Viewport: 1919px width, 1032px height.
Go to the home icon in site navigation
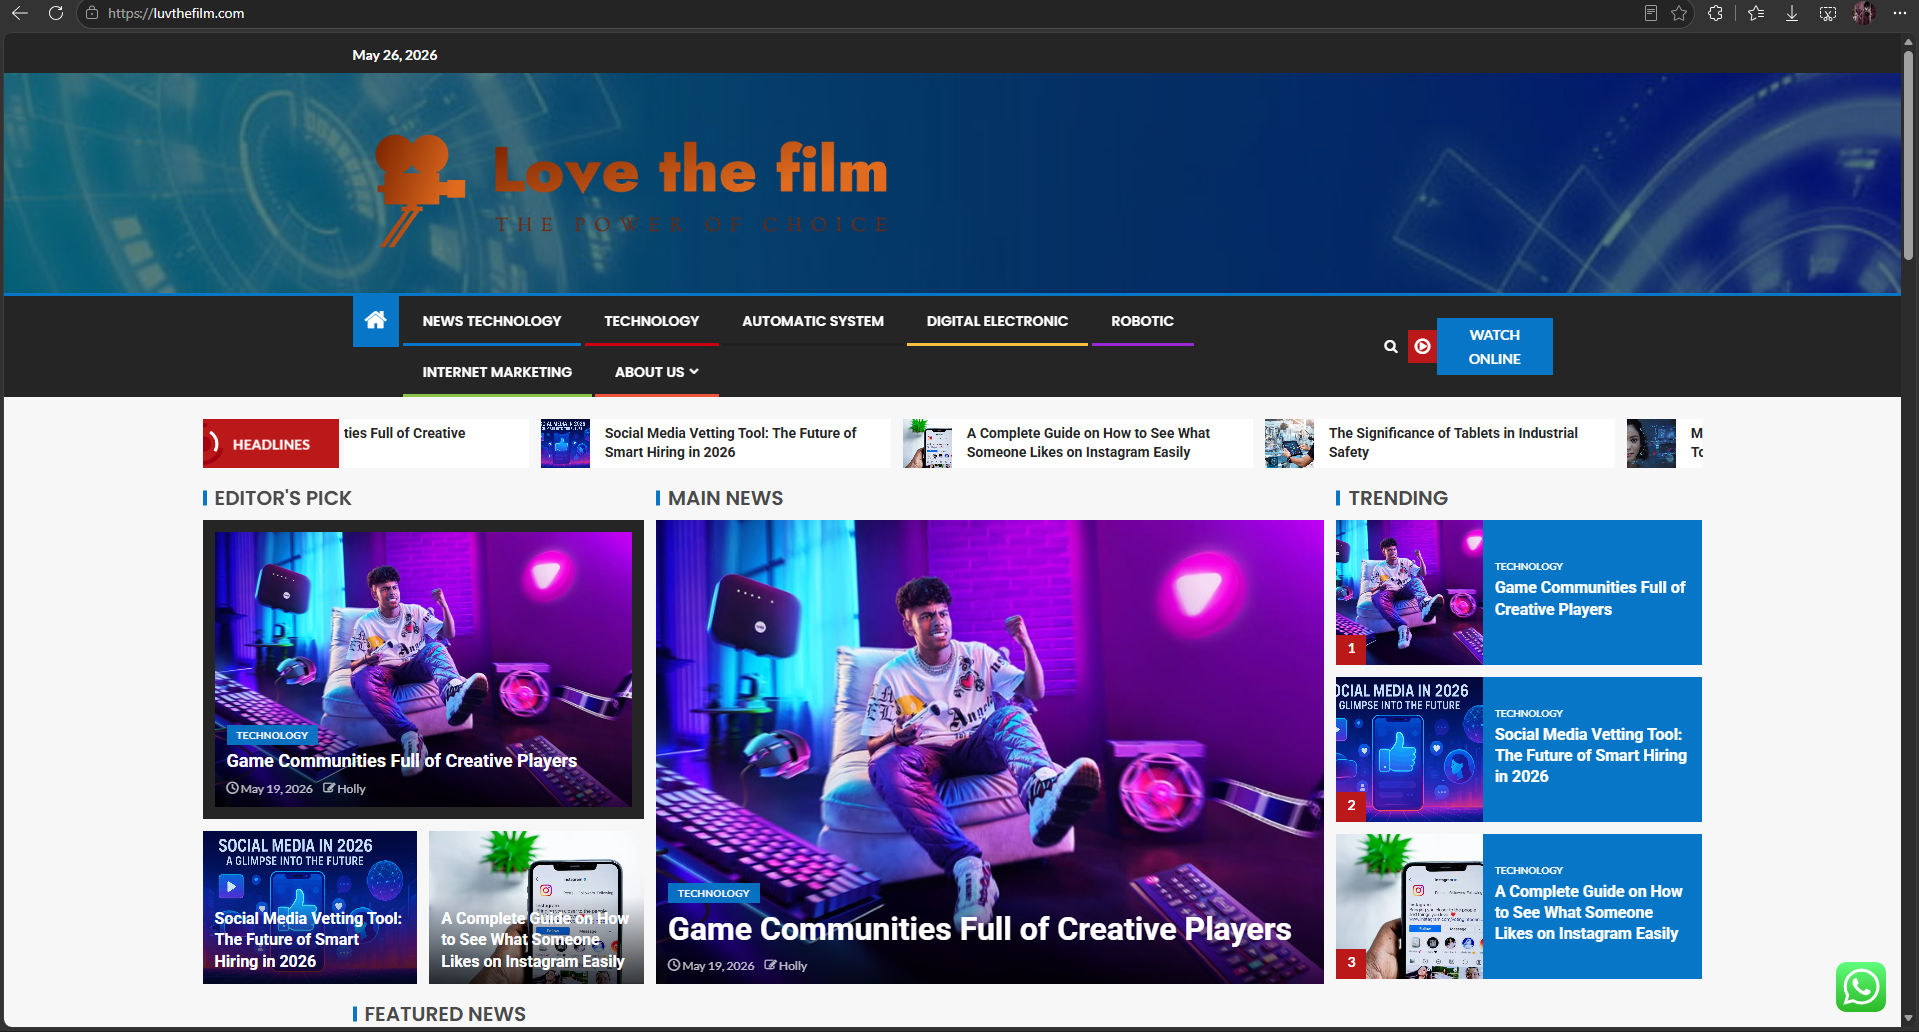(x=375, y=320)
